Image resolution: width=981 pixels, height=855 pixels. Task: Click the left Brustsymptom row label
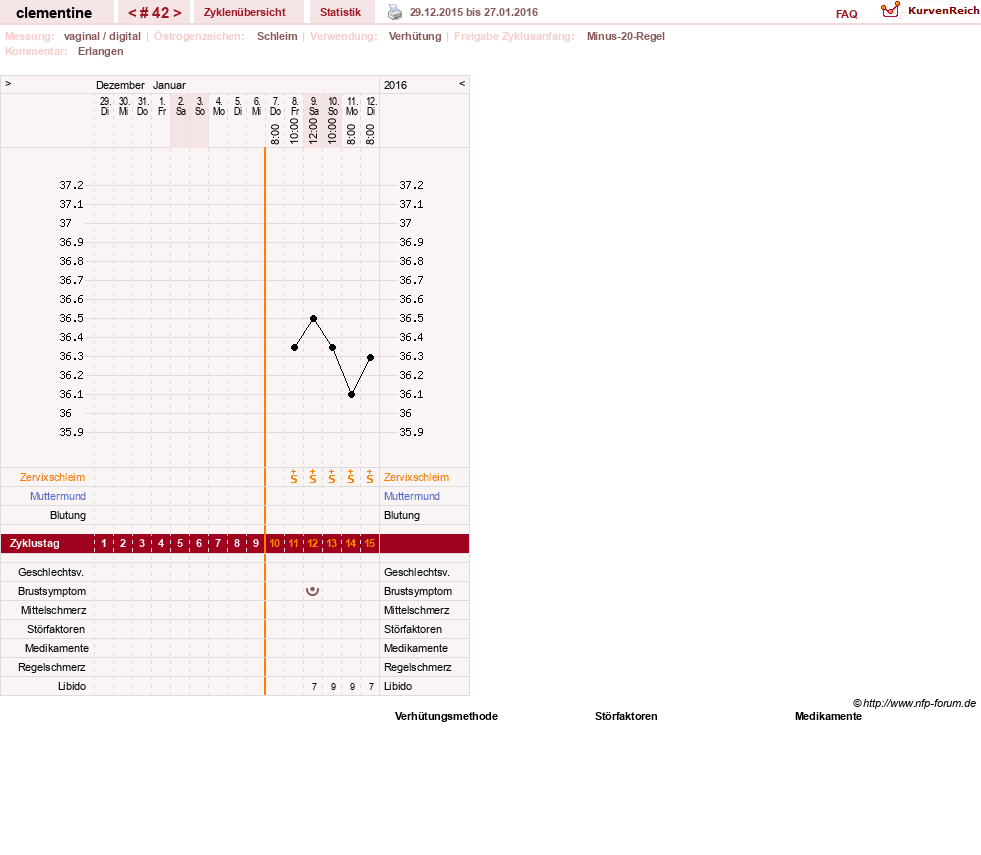(52, 591)
